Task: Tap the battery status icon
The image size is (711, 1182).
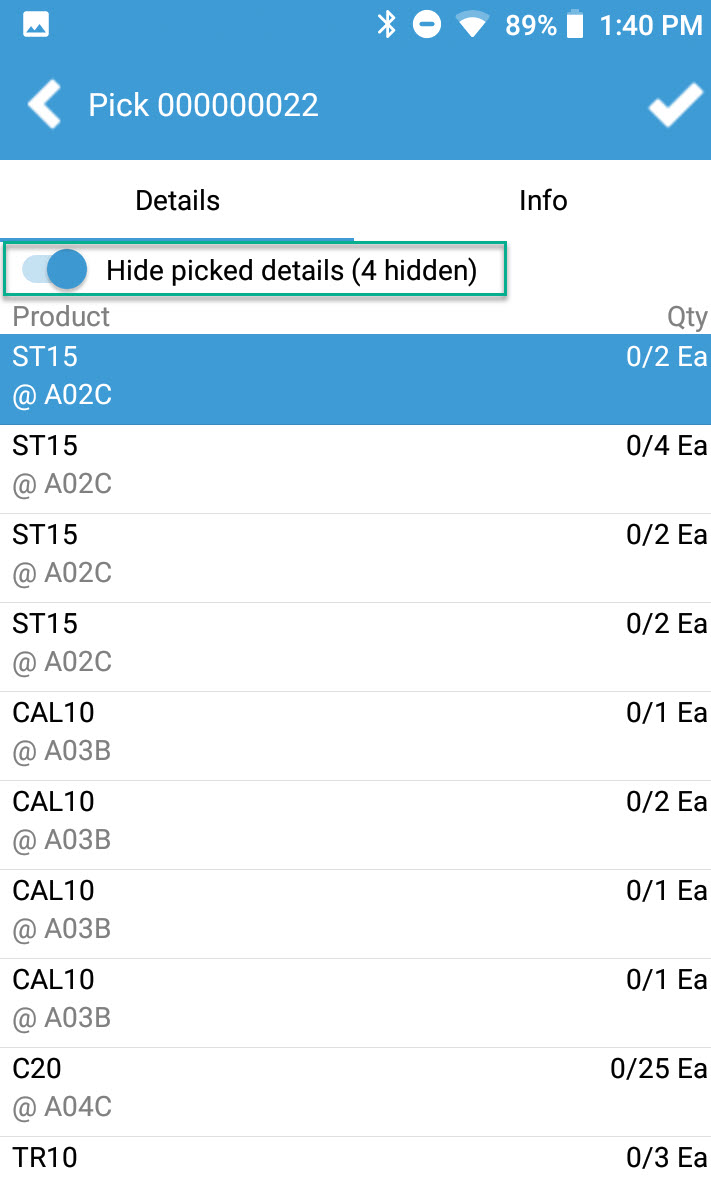Action: coord(574,25)
